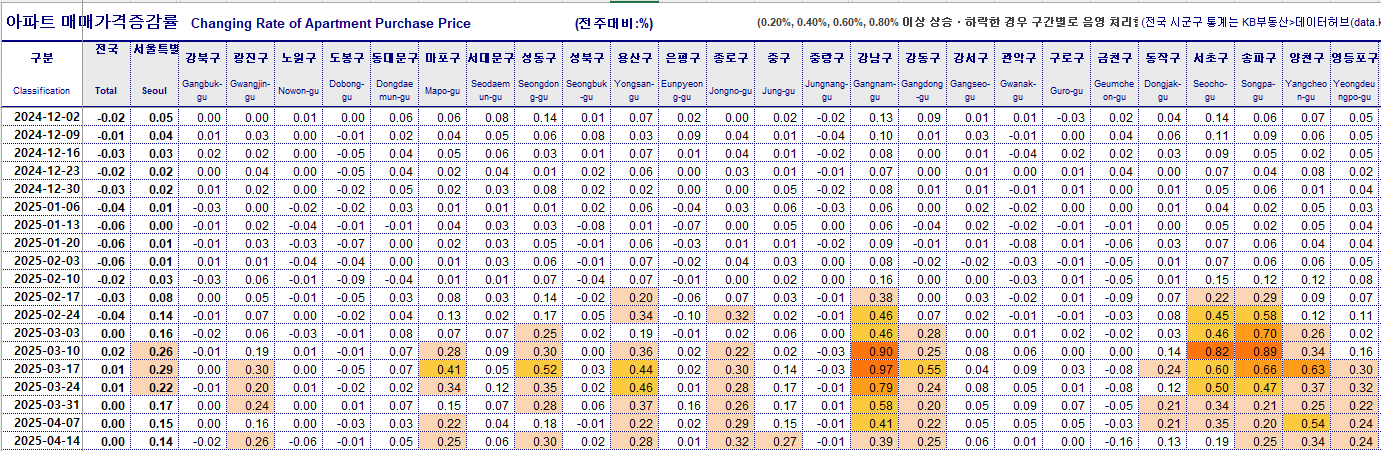Viewport: 1381px width, 451px height.
Task: Select the 2025-01-20 date cell
Action: click(42, 243)
